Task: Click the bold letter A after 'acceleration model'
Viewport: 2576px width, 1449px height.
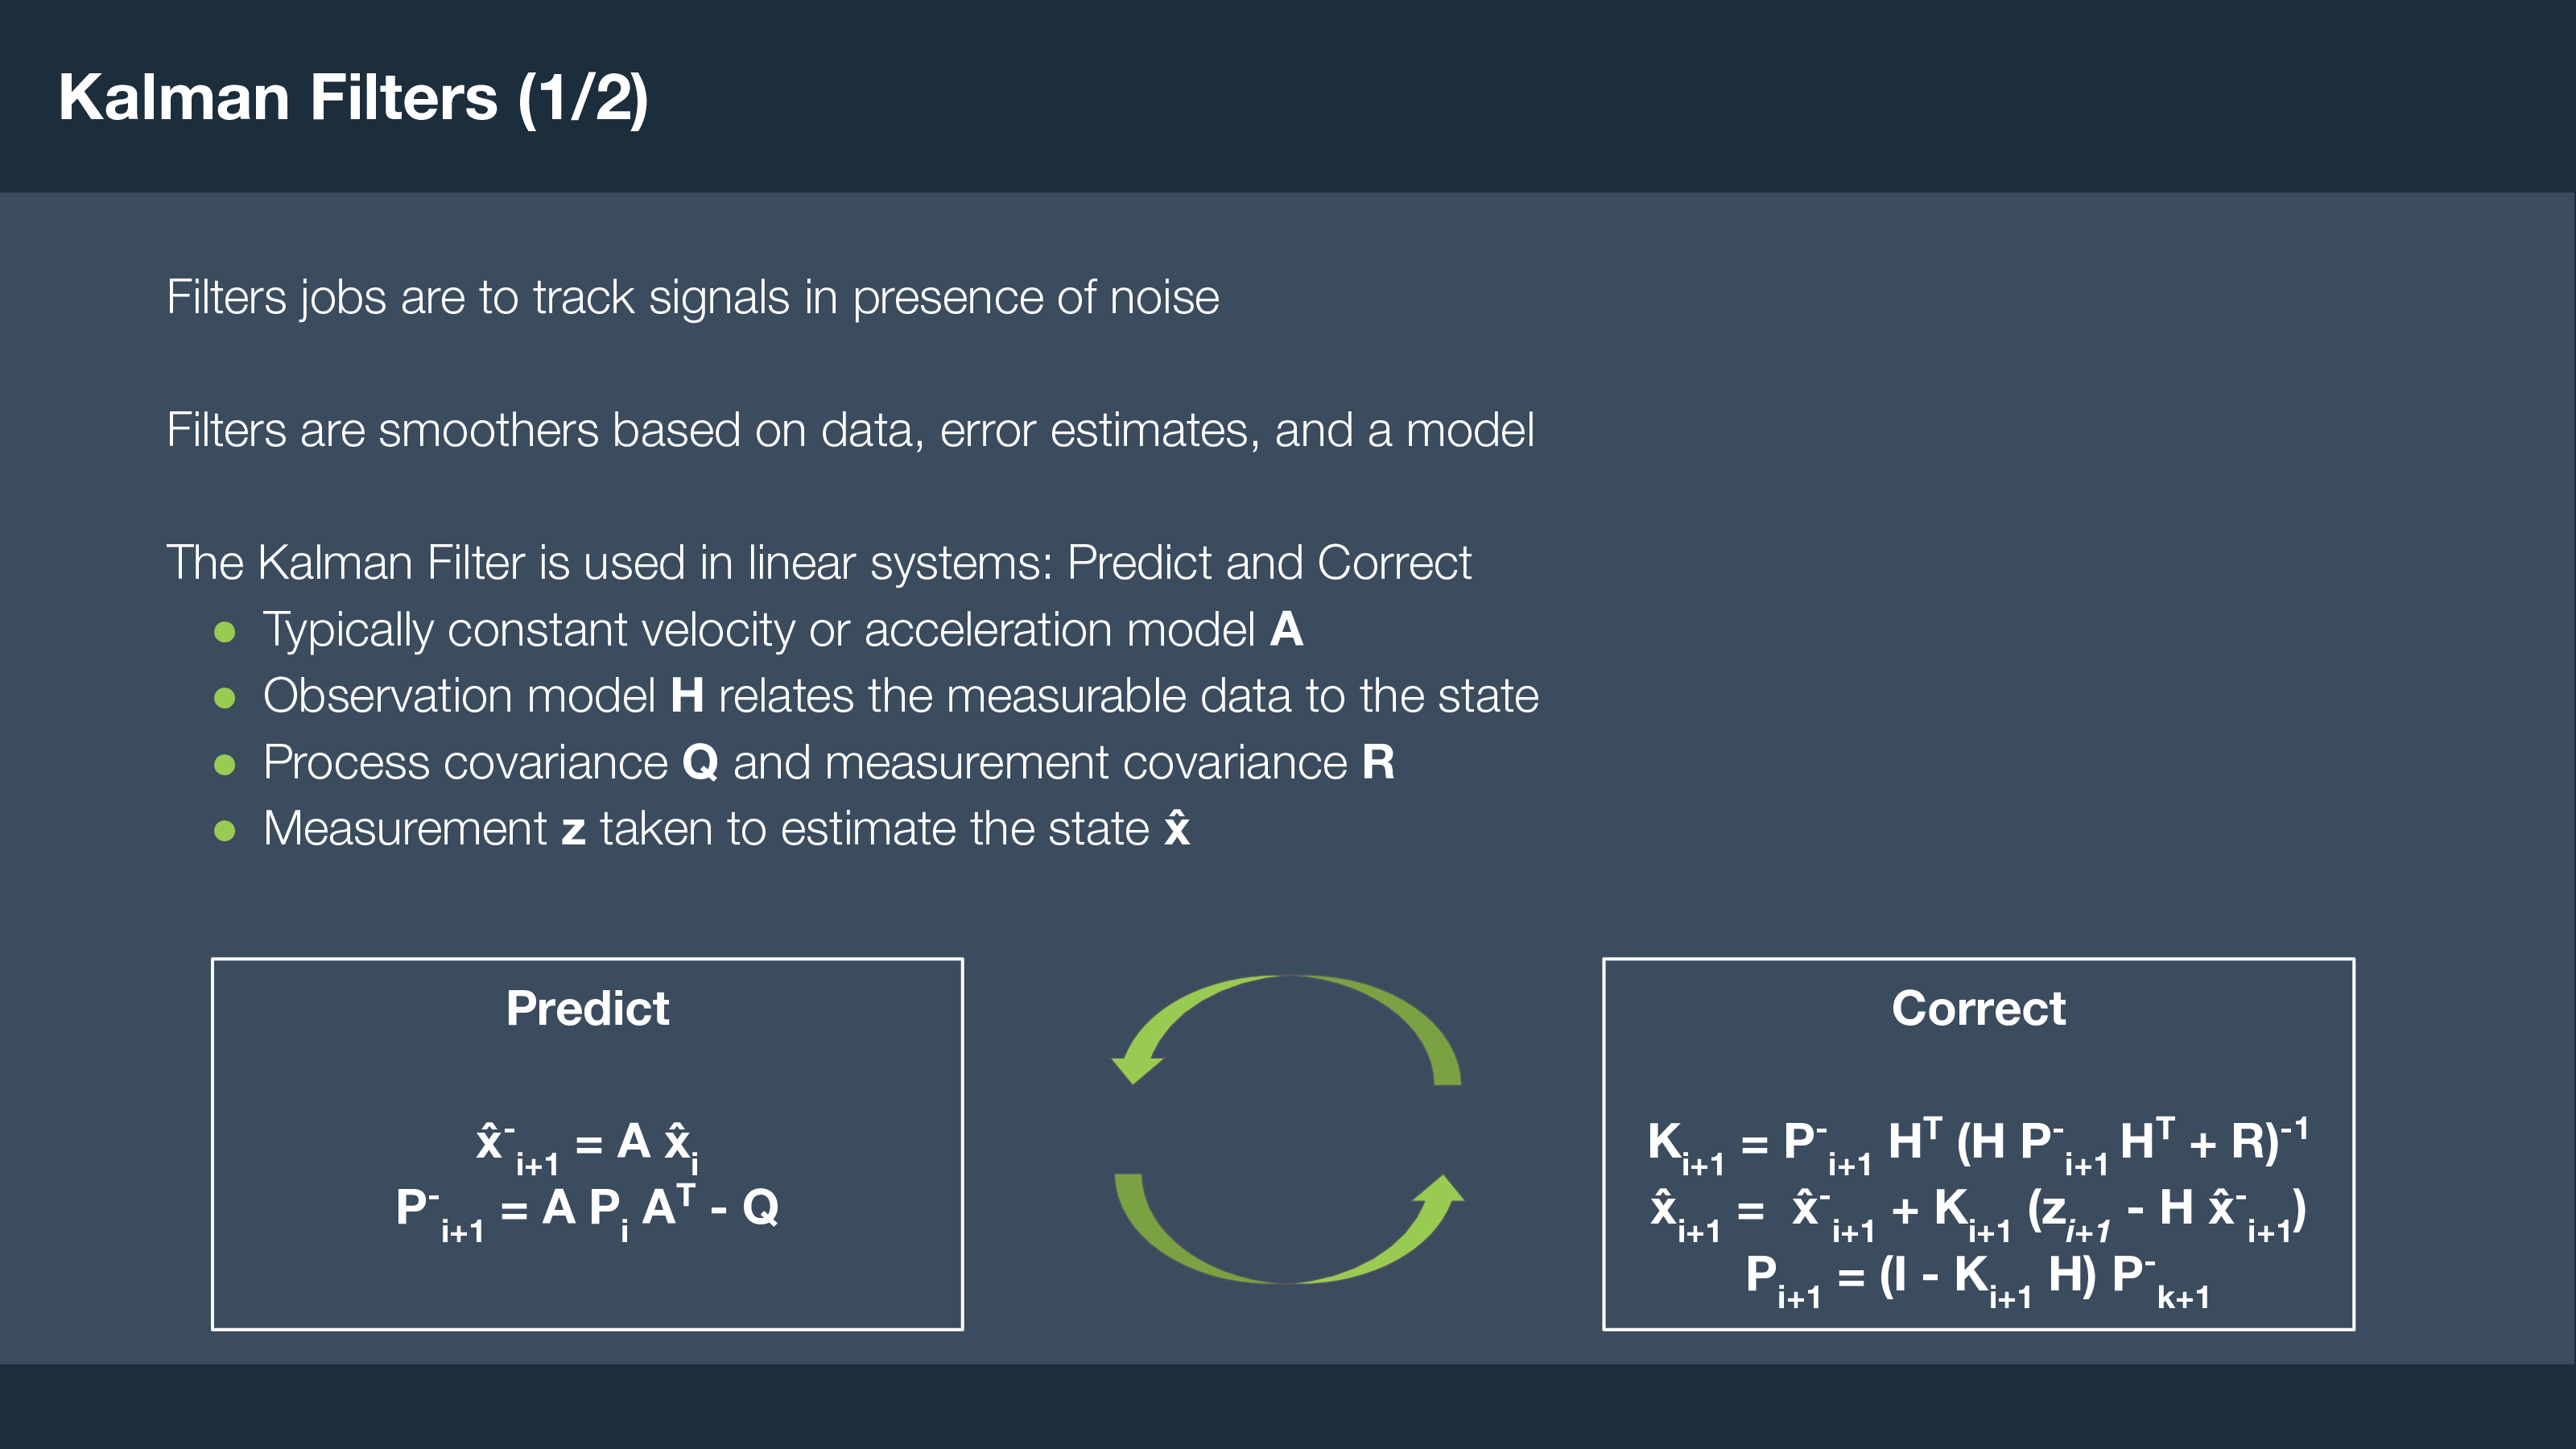Action: tap(1287, 630)
